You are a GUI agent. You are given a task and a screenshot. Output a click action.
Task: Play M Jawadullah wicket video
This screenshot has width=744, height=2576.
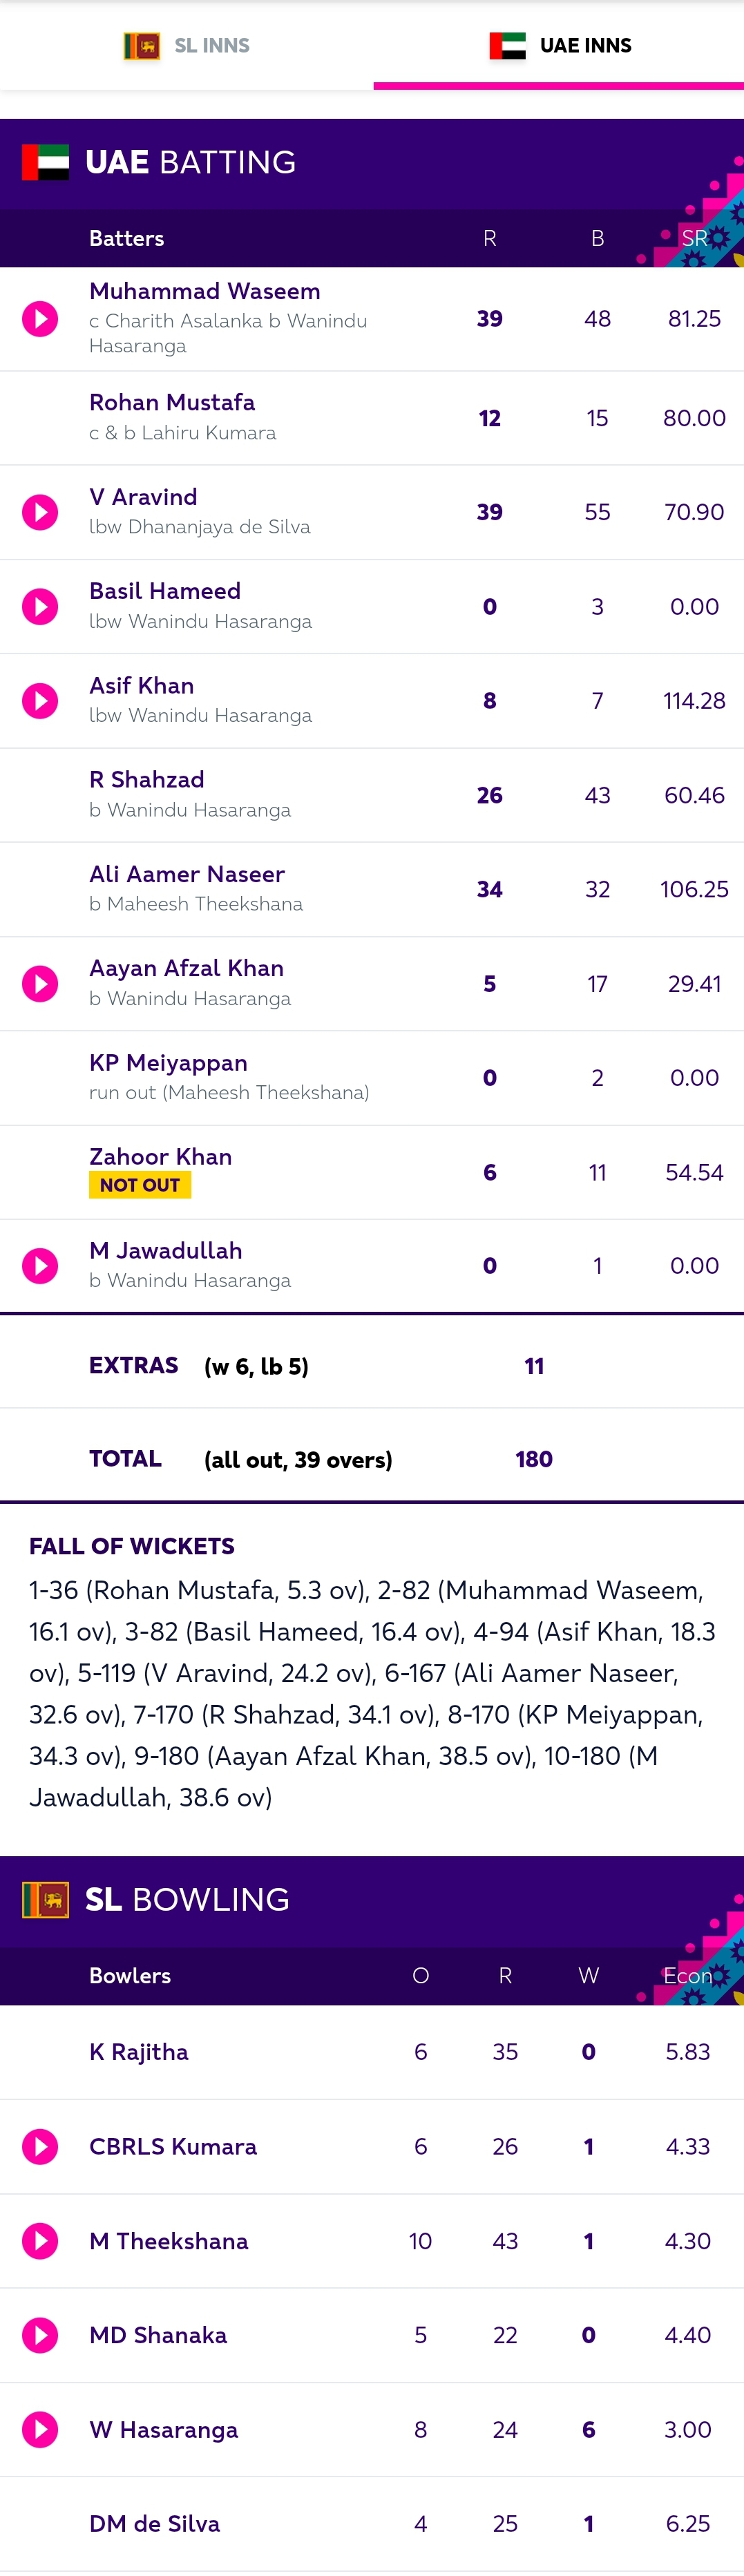(40, 1266)
